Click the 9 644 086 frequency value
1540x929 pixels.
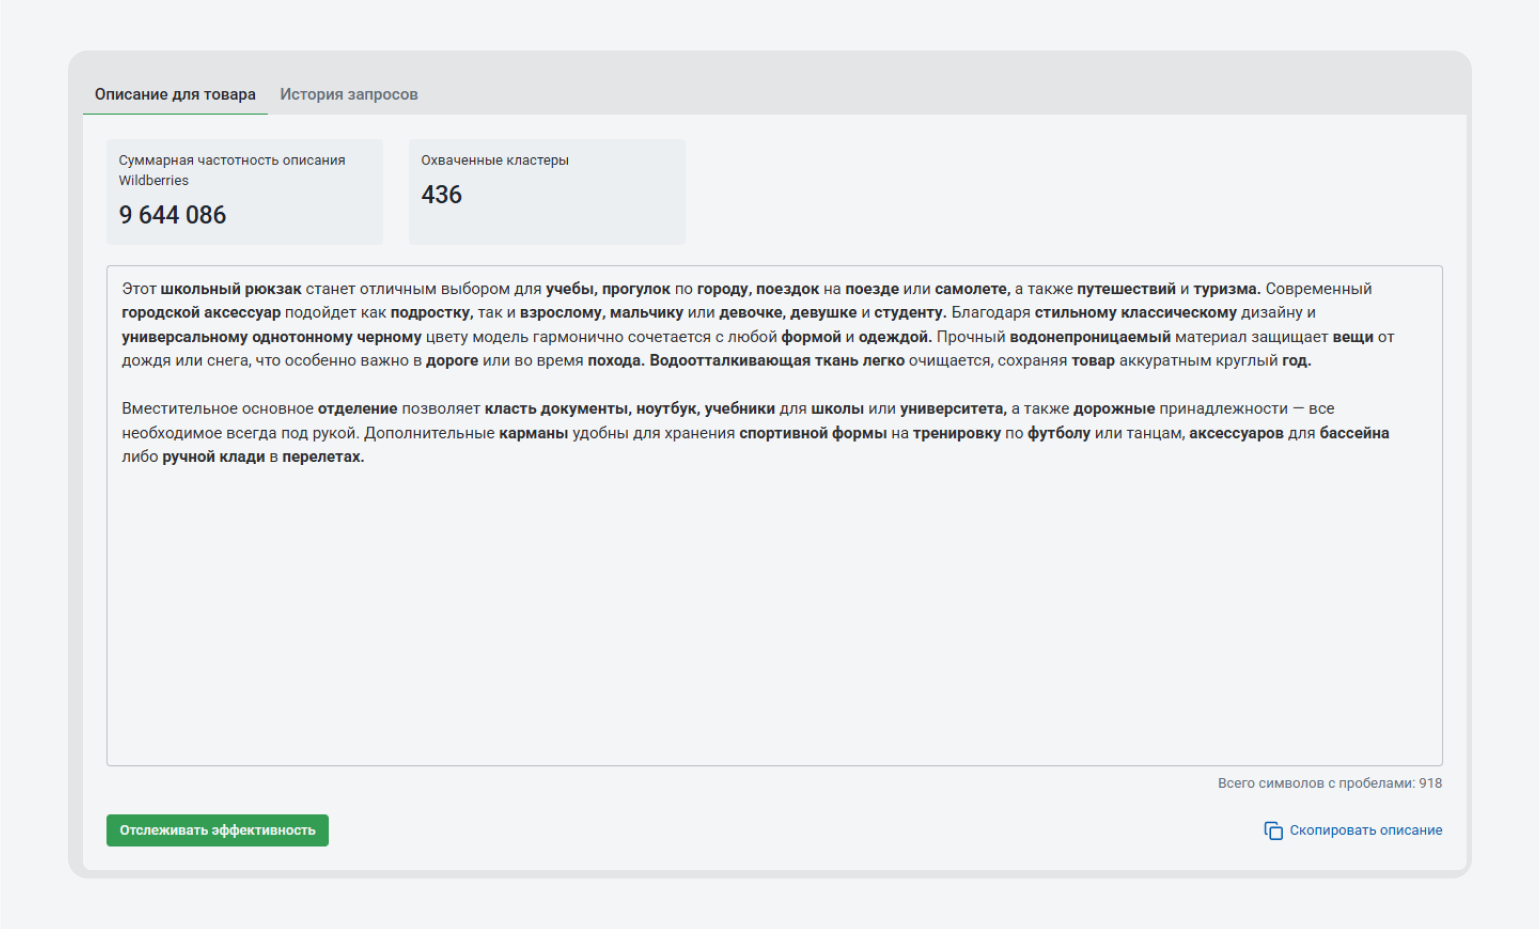[172, 215]
